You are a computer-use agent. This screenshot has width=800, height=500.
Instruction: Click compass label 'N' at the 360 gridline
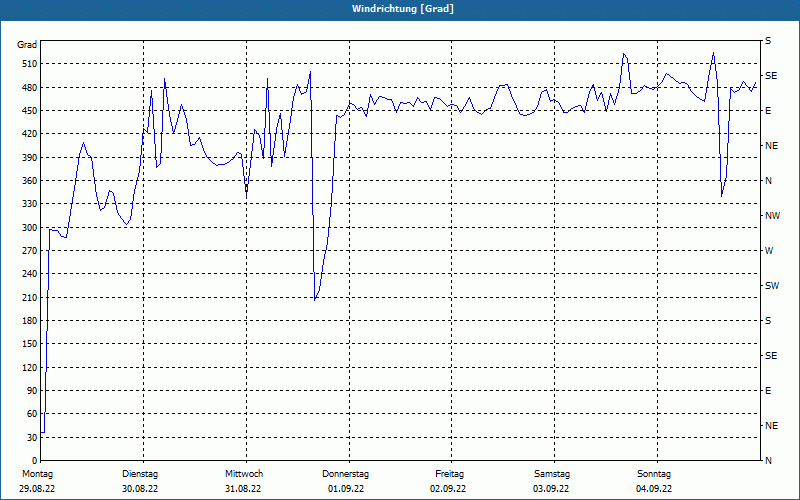pos(768,181)
